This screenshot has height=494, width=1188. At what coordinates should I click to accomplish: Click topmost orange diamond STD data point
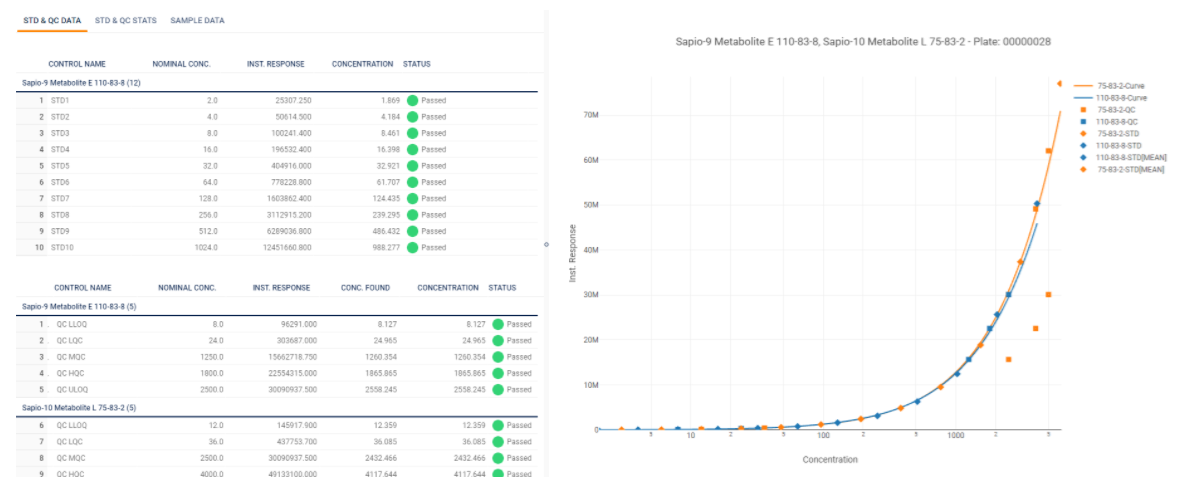(x=1059, y=83)
